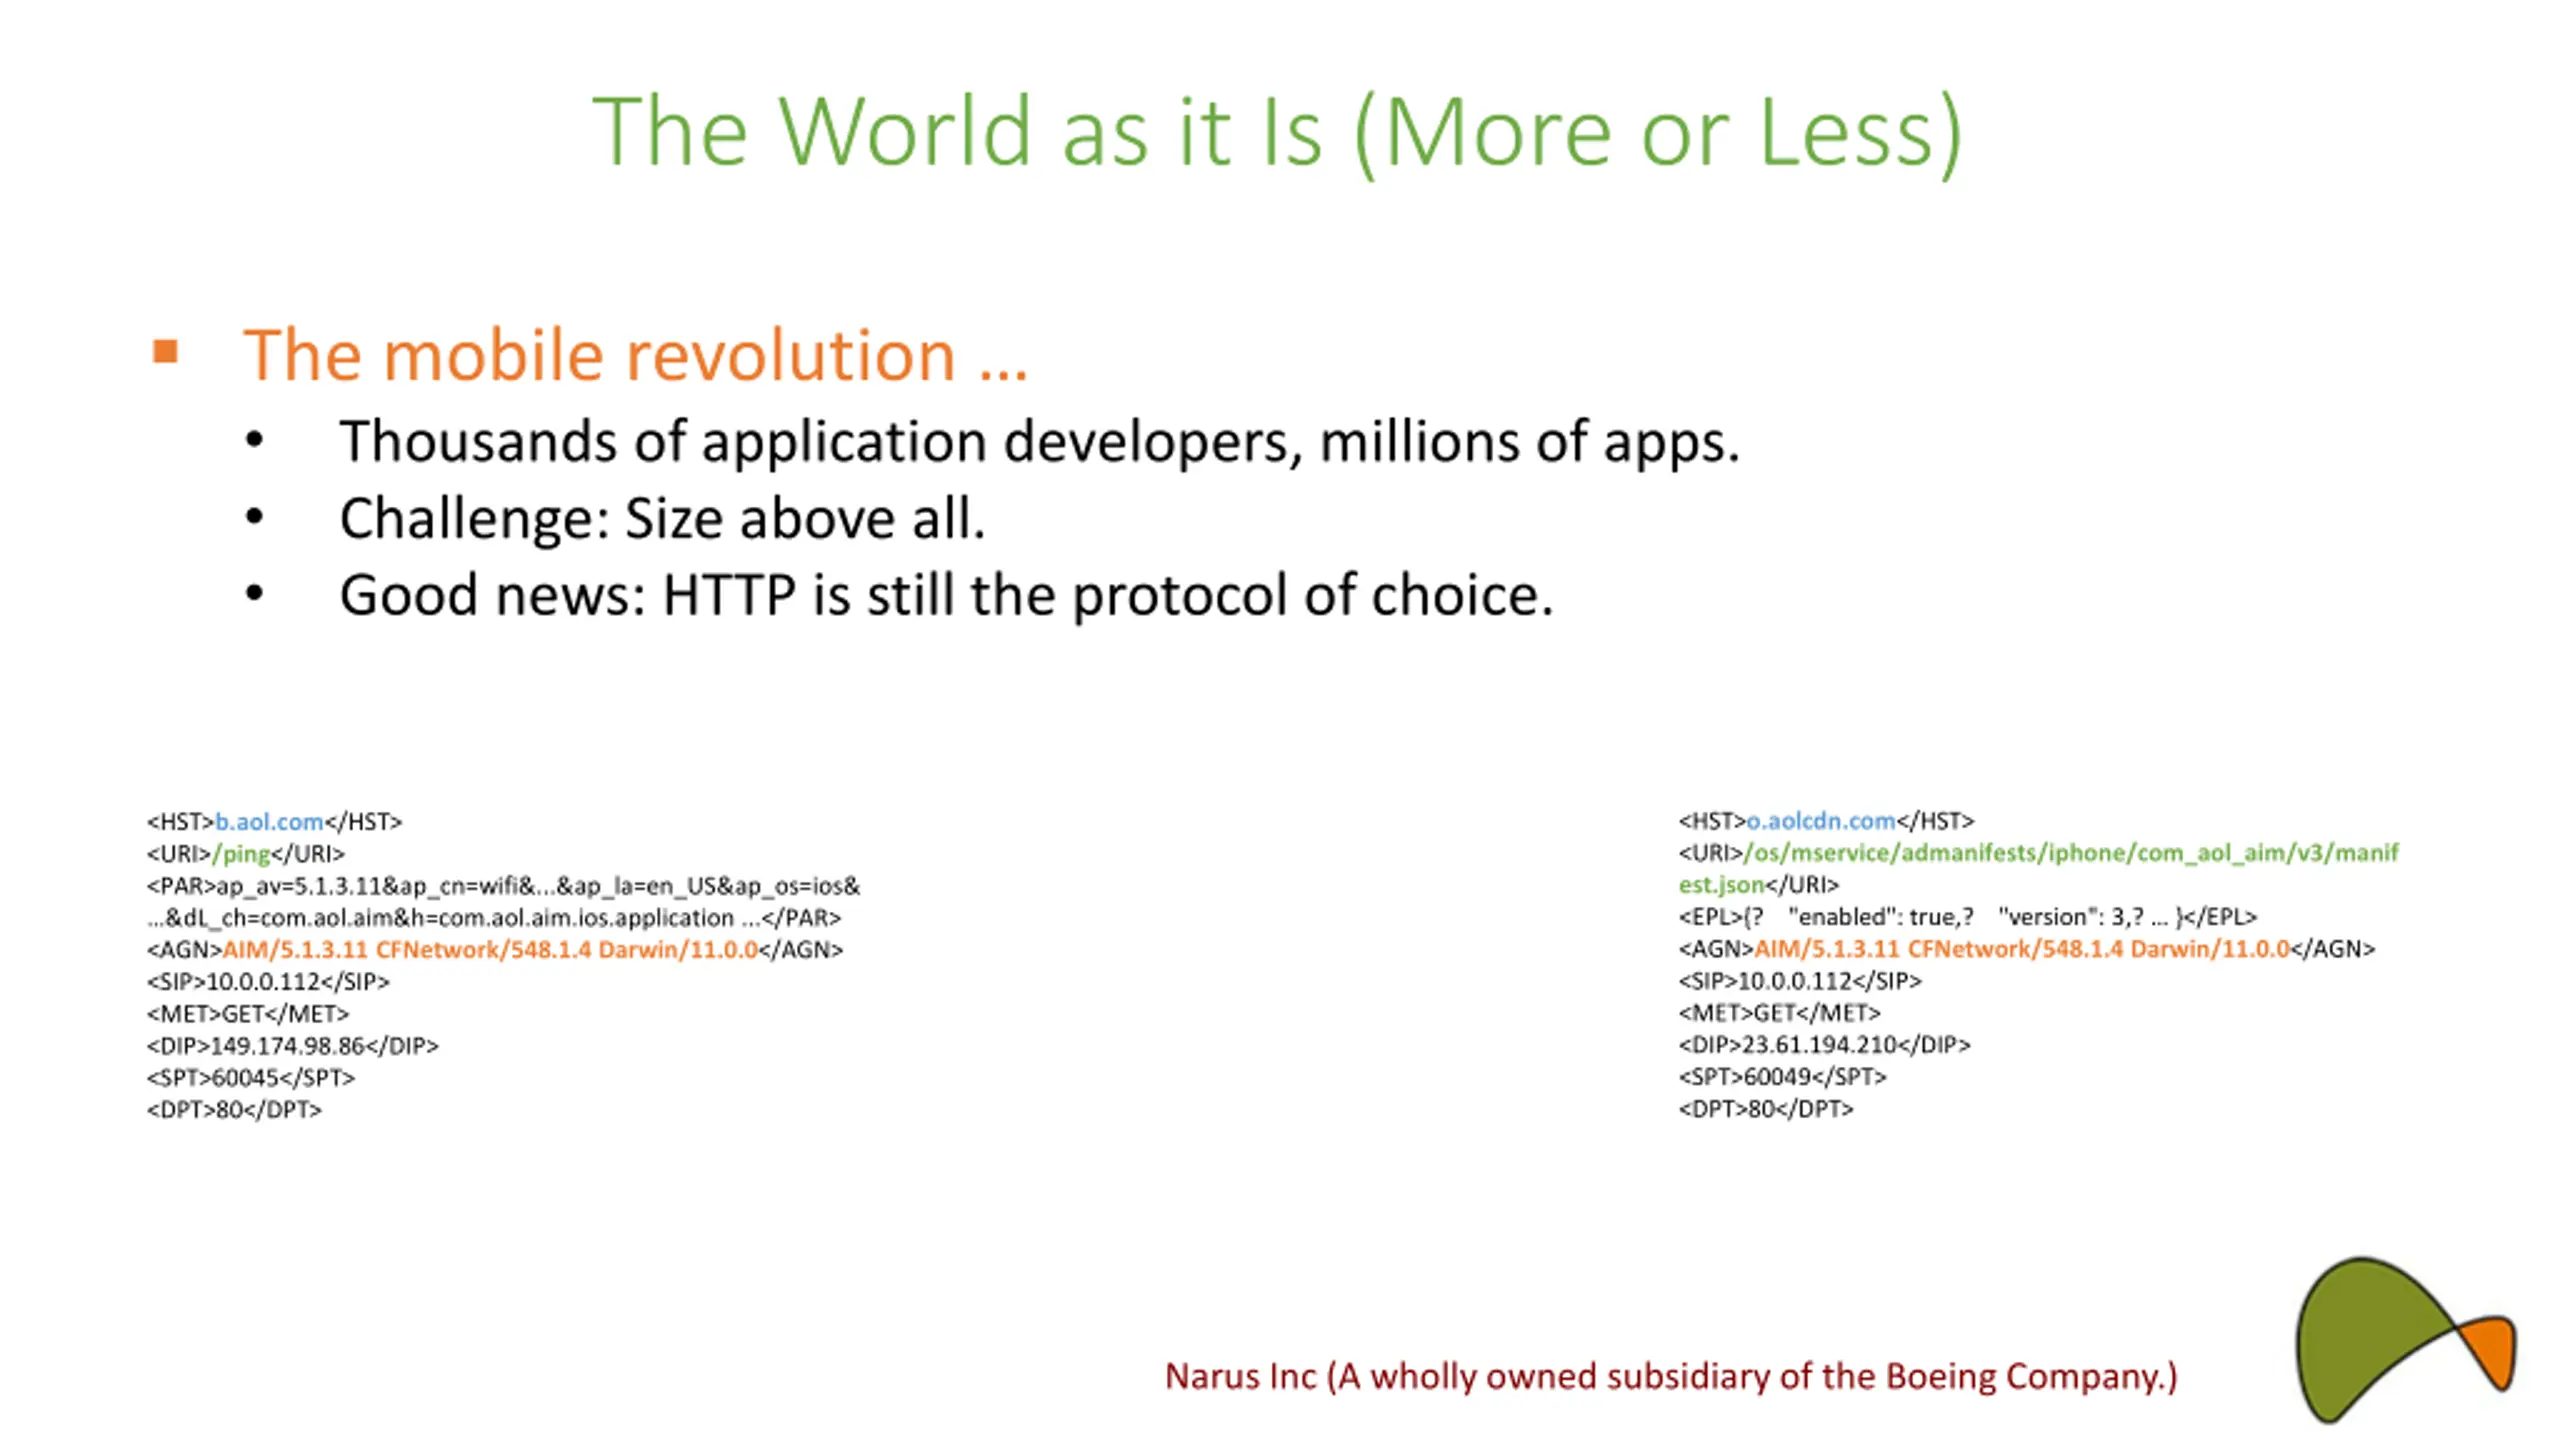This screenshot has width=2560, height=1440.
Task: Click the heading 'The mobile revolution …'
Action: (x=635, y=355)
